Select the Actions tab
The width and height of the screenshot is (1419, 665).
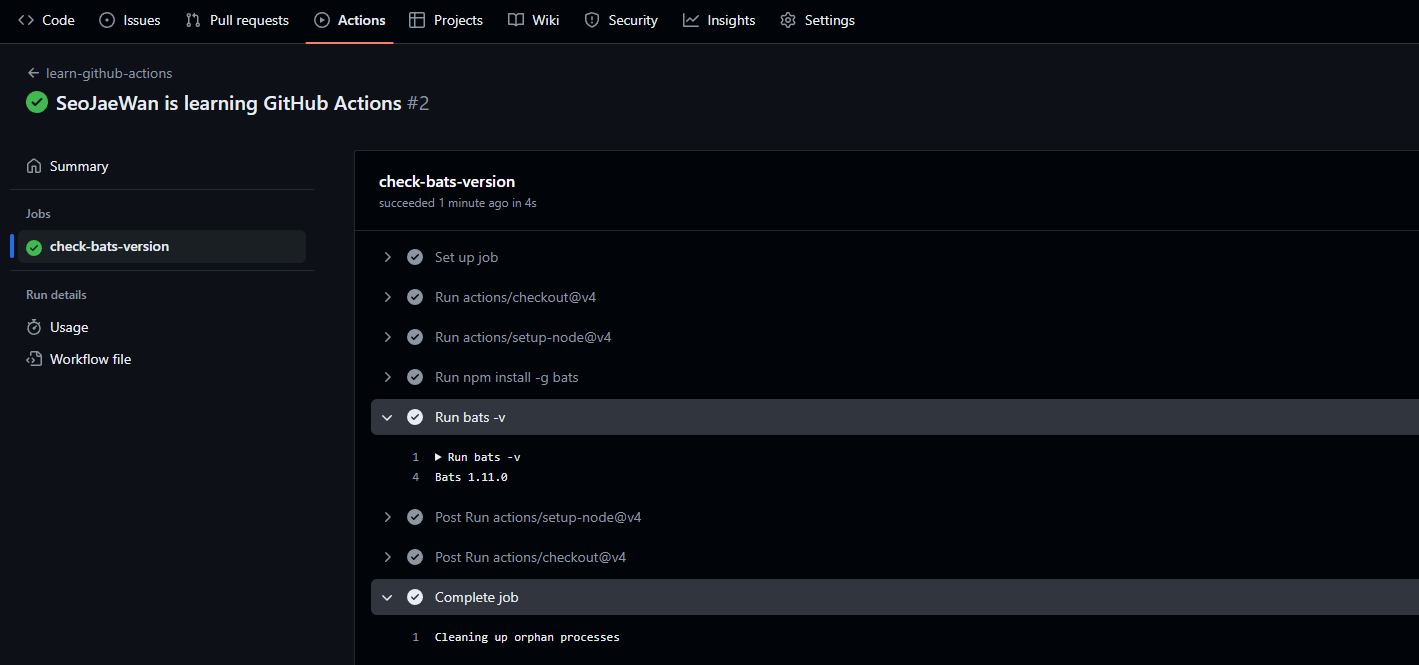(x=350, y=20)
